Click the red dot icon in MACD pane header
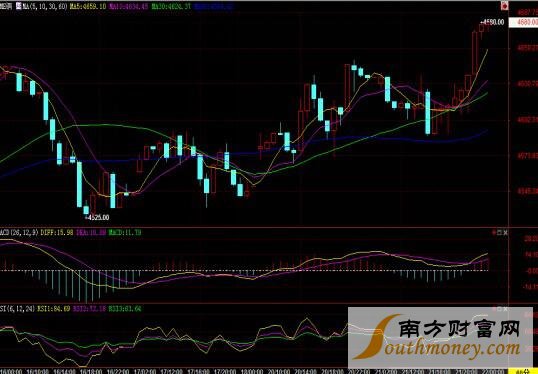The width and height of the screenshot is (538, 374). [x=494, y=232]
